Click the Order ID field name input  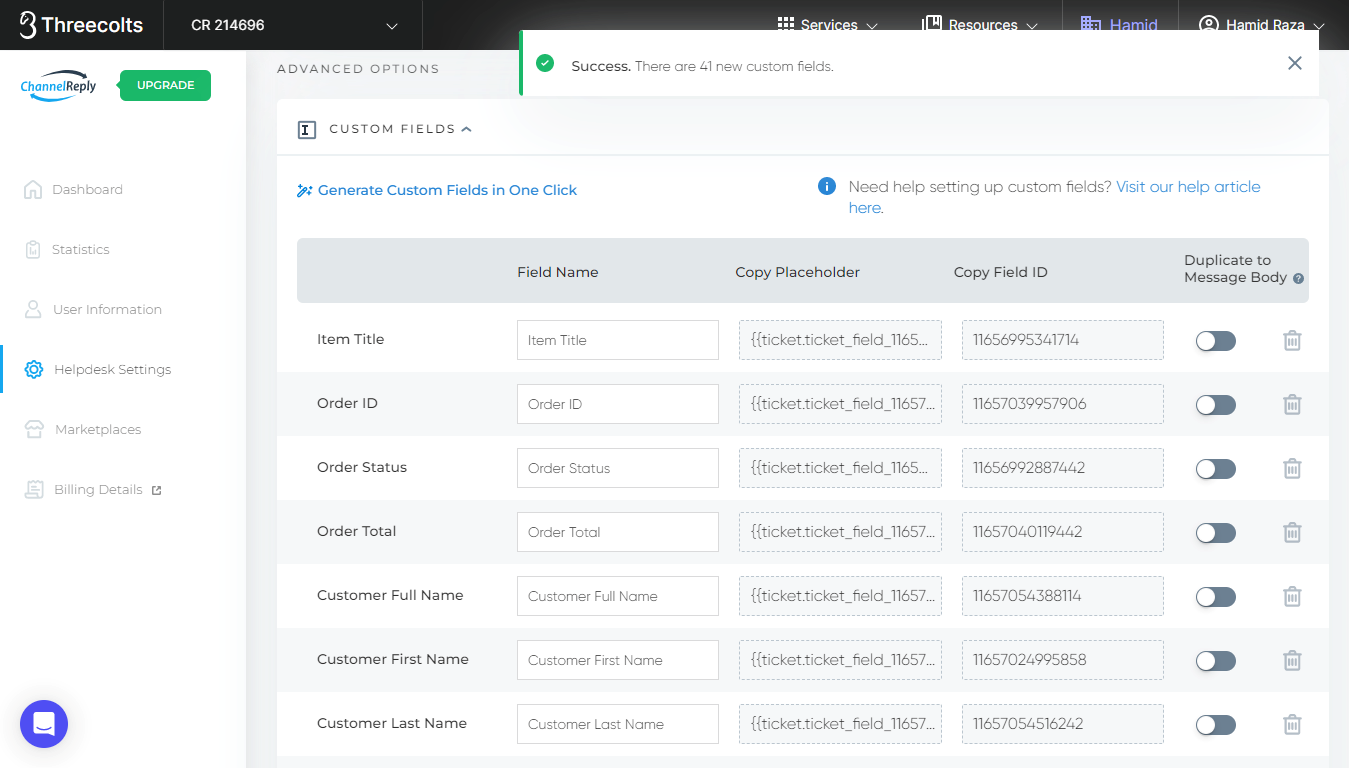[618, 404]
